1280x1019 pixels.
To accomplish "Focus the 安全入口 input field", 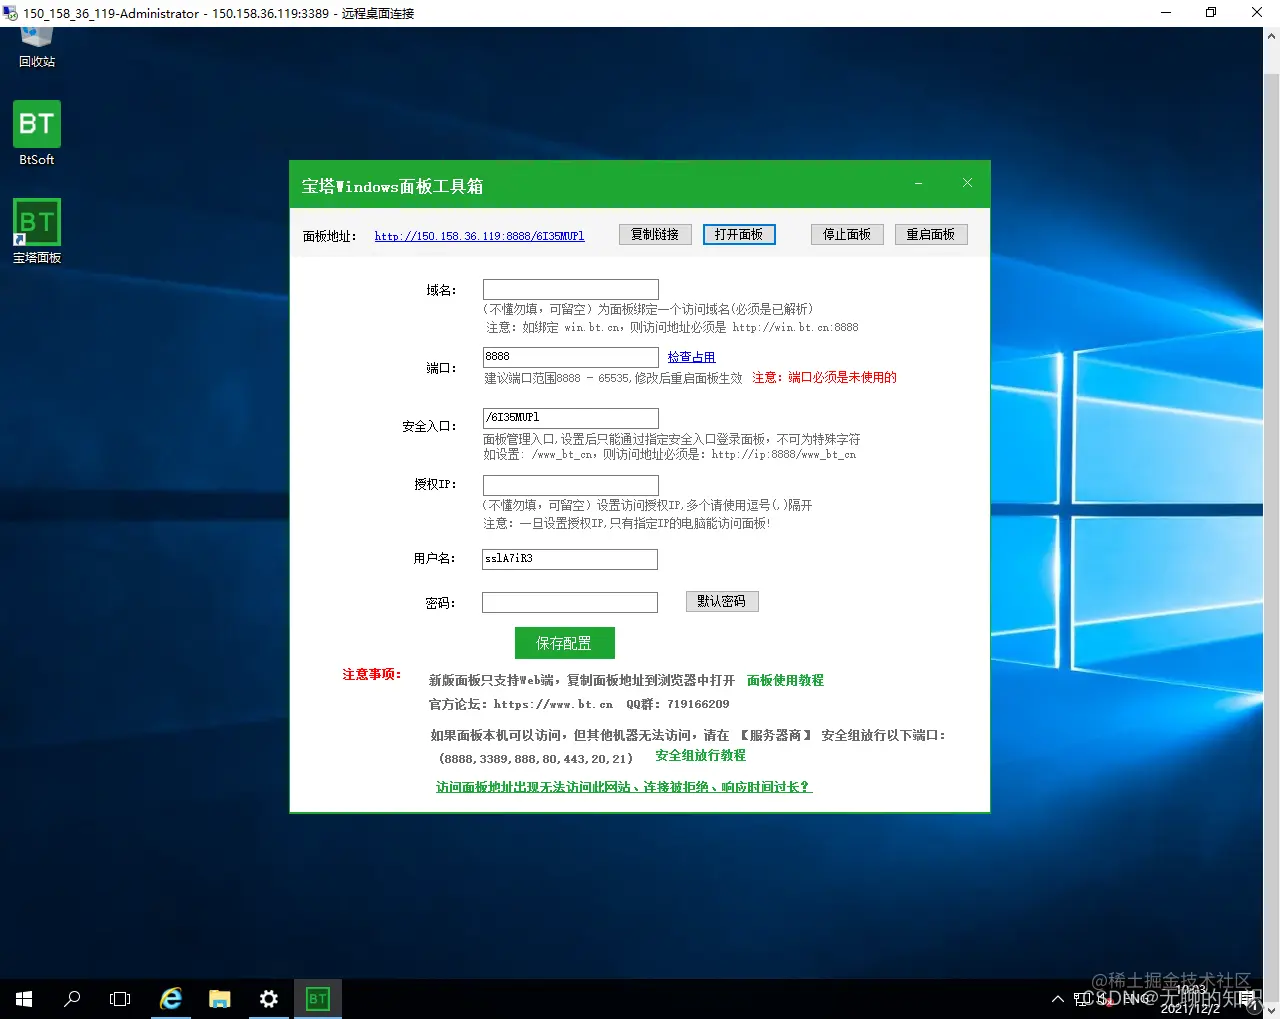I will coord(571,418).
